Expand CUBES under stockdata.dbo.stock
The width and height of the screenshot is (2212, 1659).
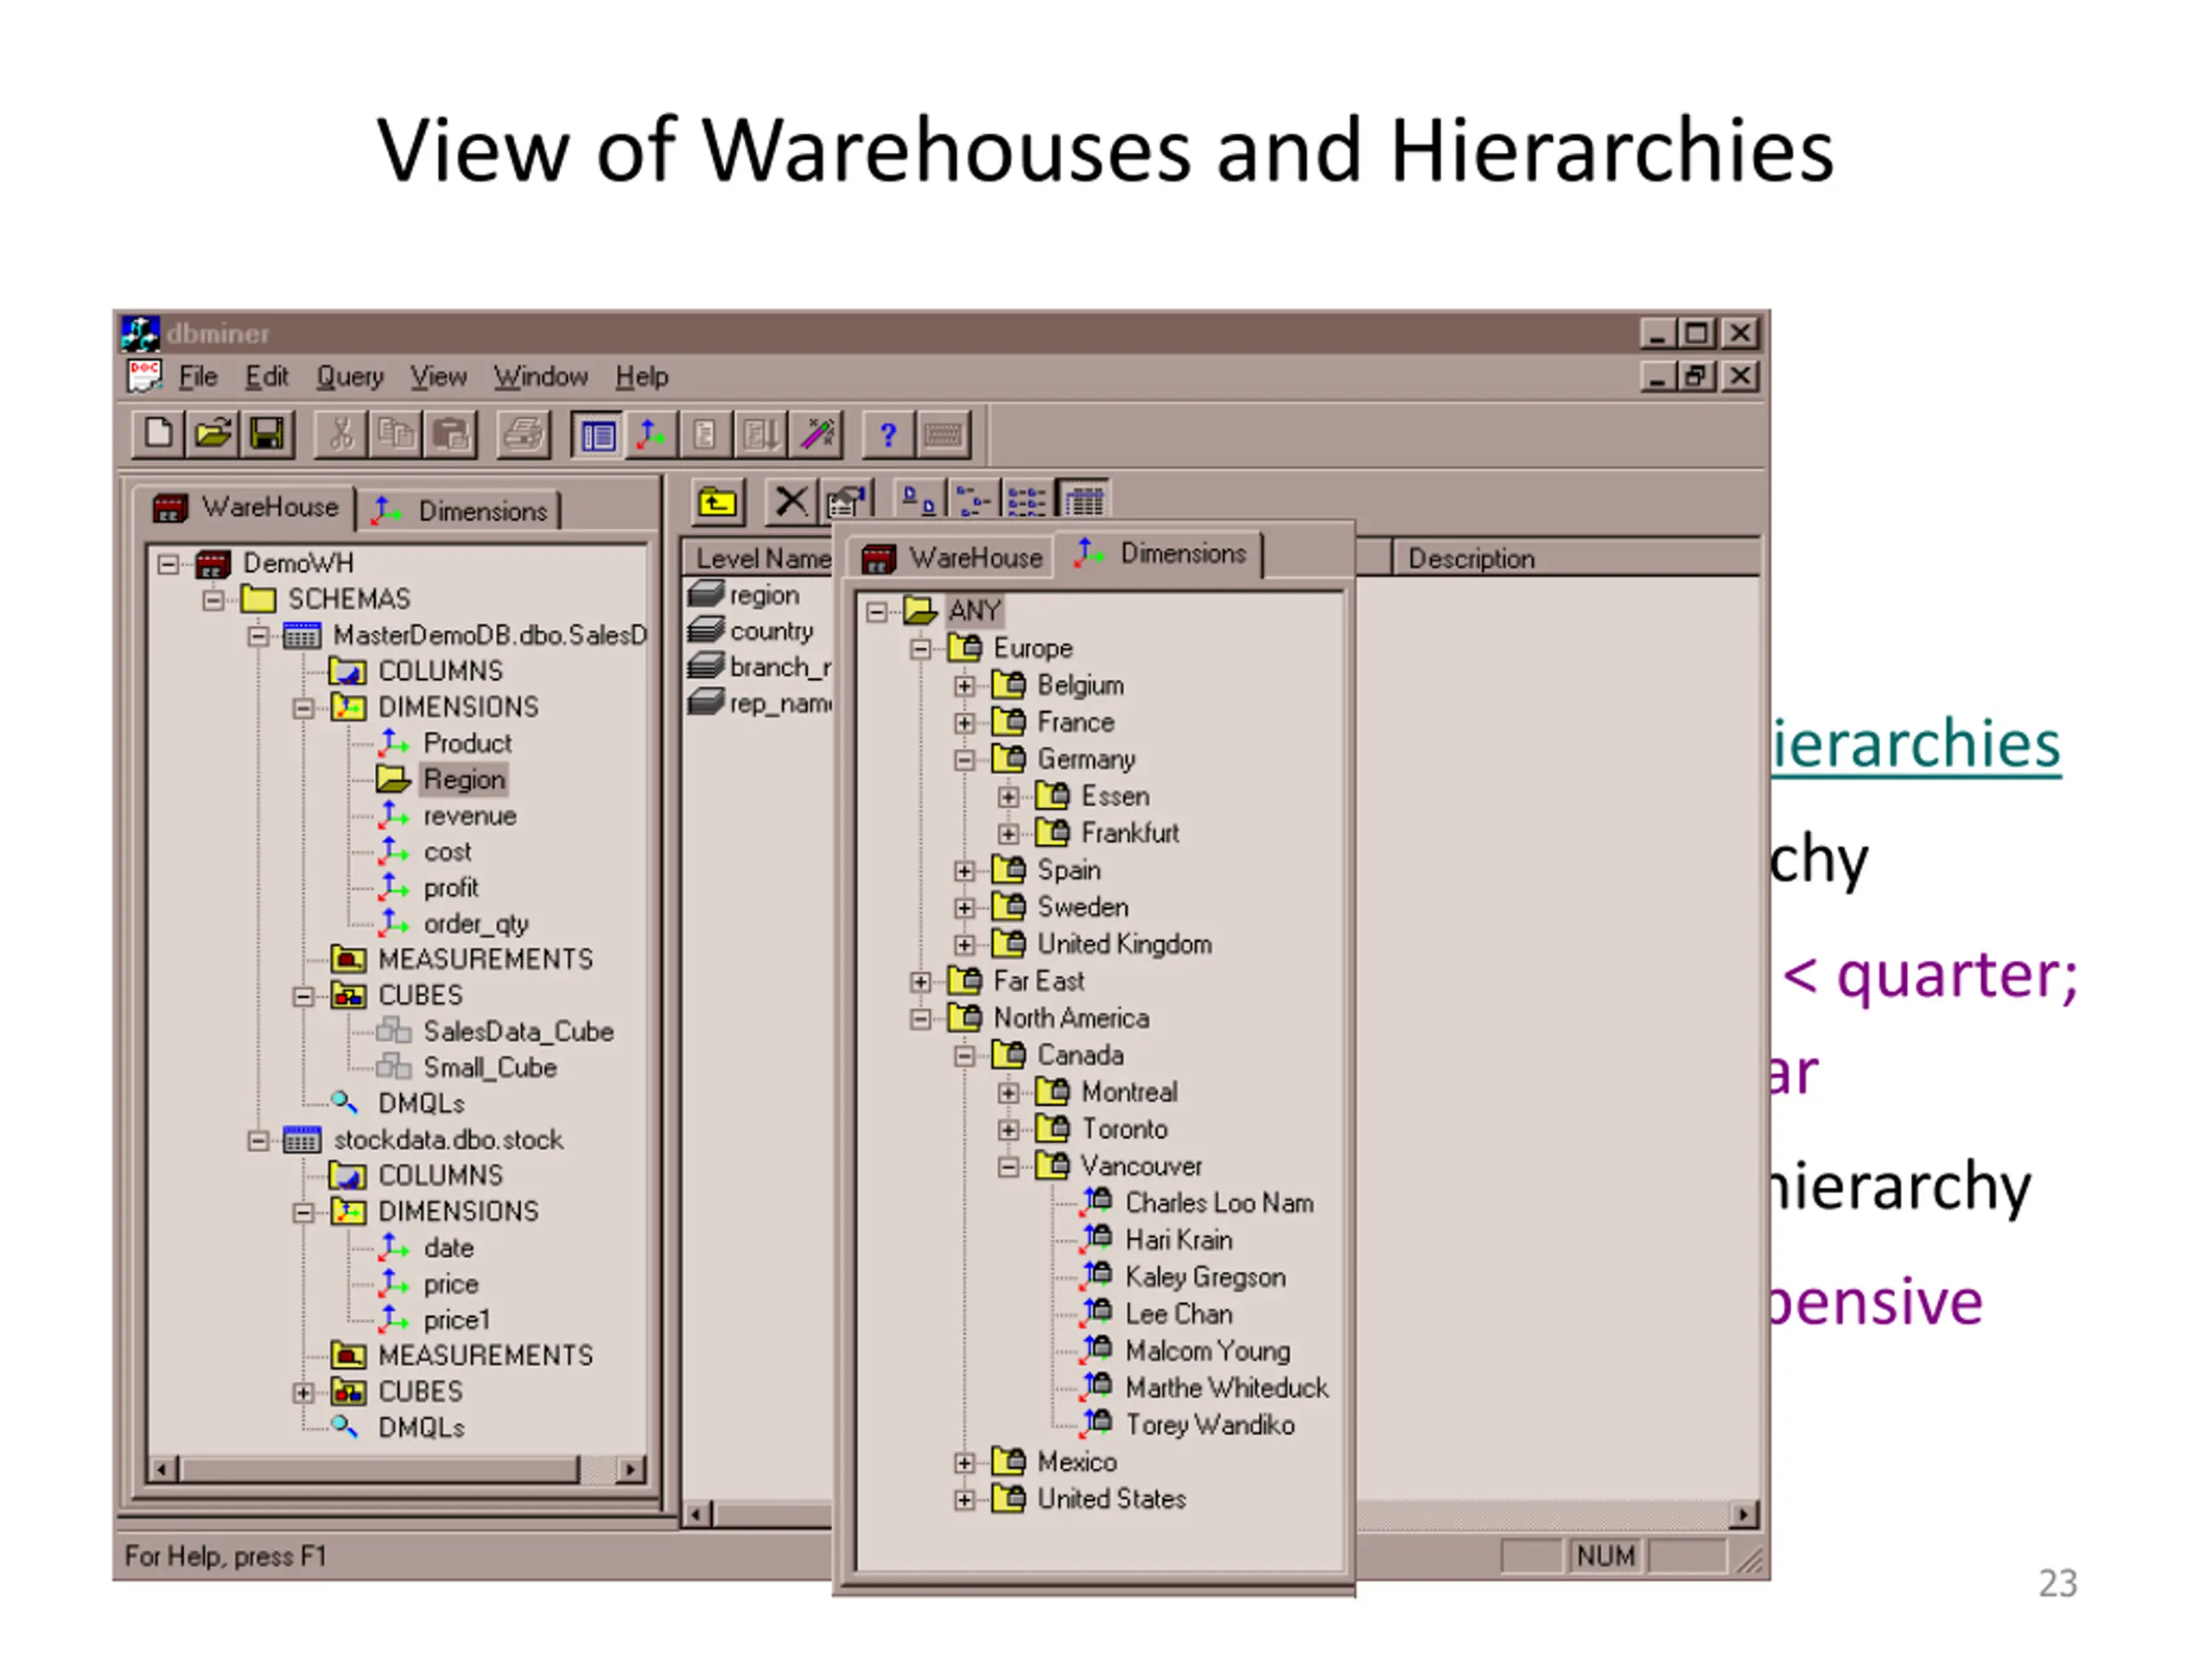coord(303,1393)
